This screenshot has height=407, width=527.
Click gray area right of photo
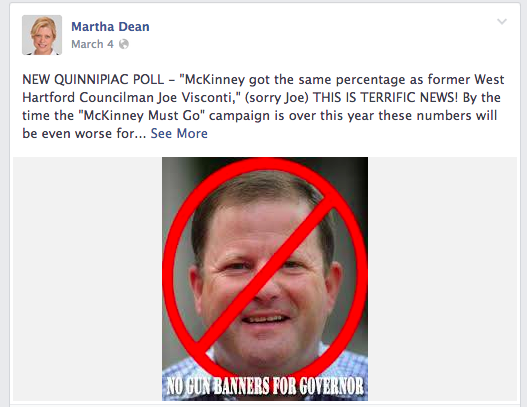coord(442,279)
